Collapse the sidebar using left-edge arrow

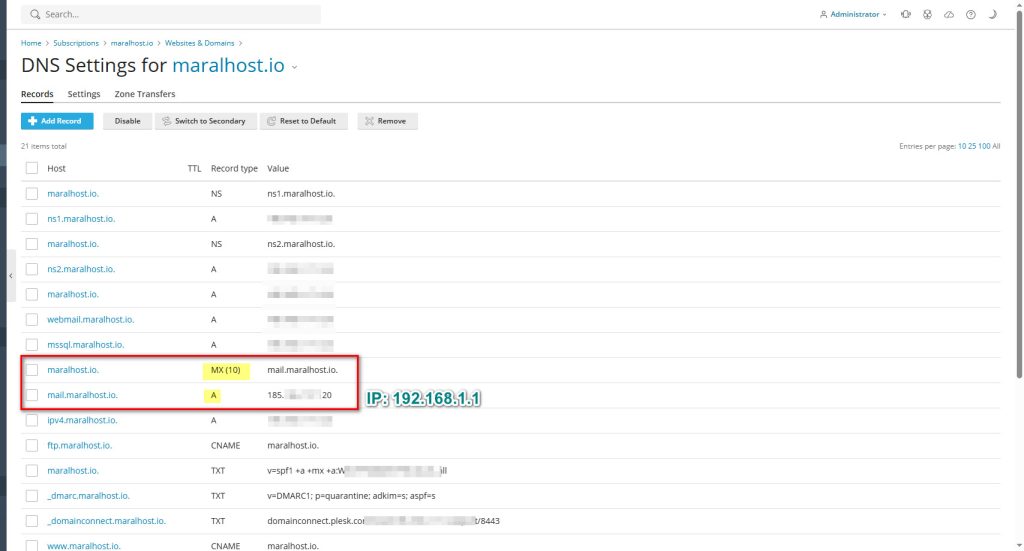tap(11, 275)
